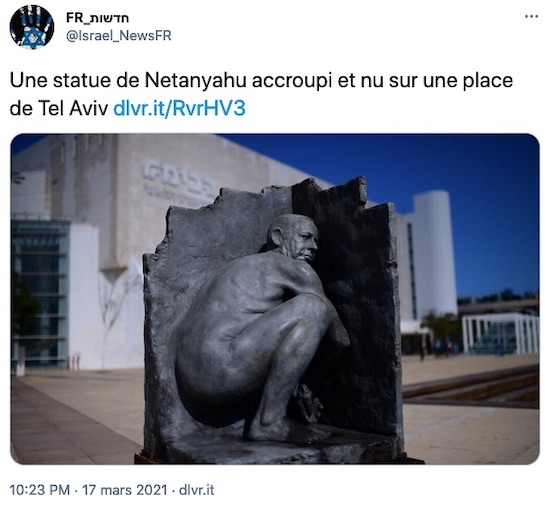This screenshot has width=550, height=508.
Task: Open the @Israel_NewsFR handle
Action: tap(119, 36)
